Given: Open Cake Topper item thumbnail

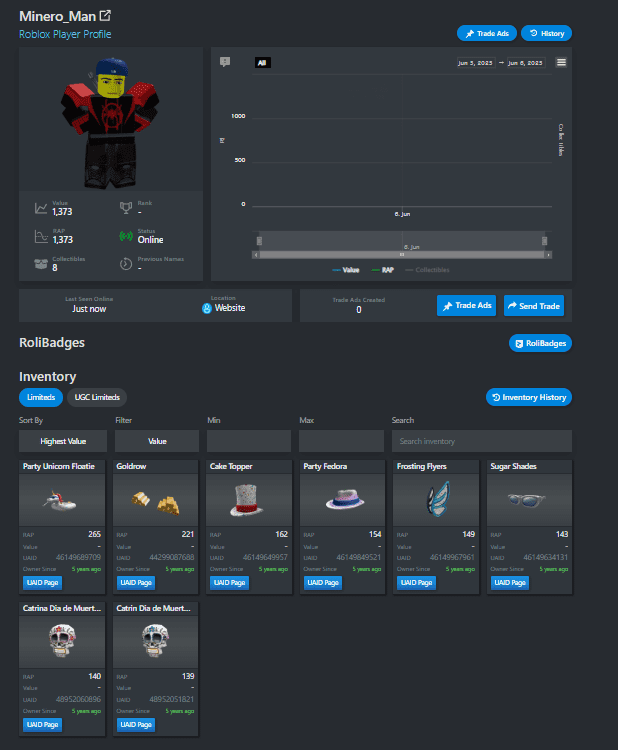Looking at the screenshot, I should point(249,500).
